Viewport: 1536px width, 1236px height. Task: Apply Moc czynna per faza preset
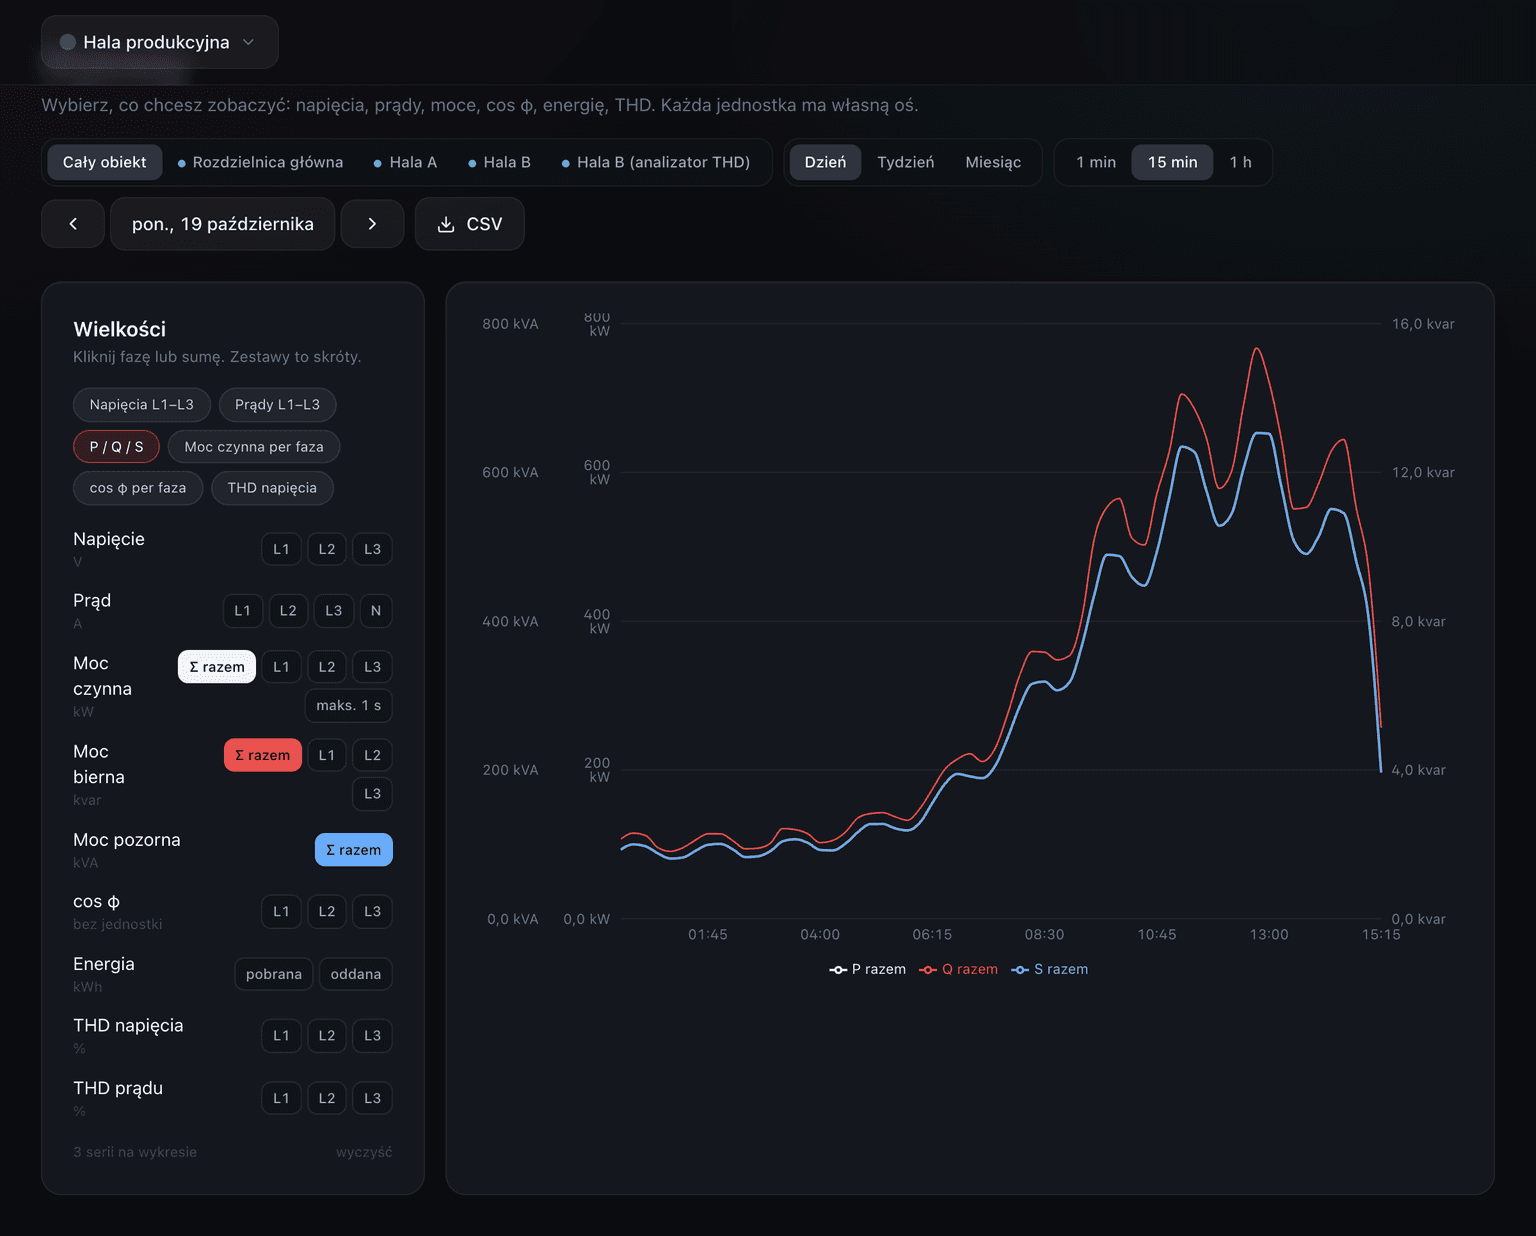pos(254,447)
